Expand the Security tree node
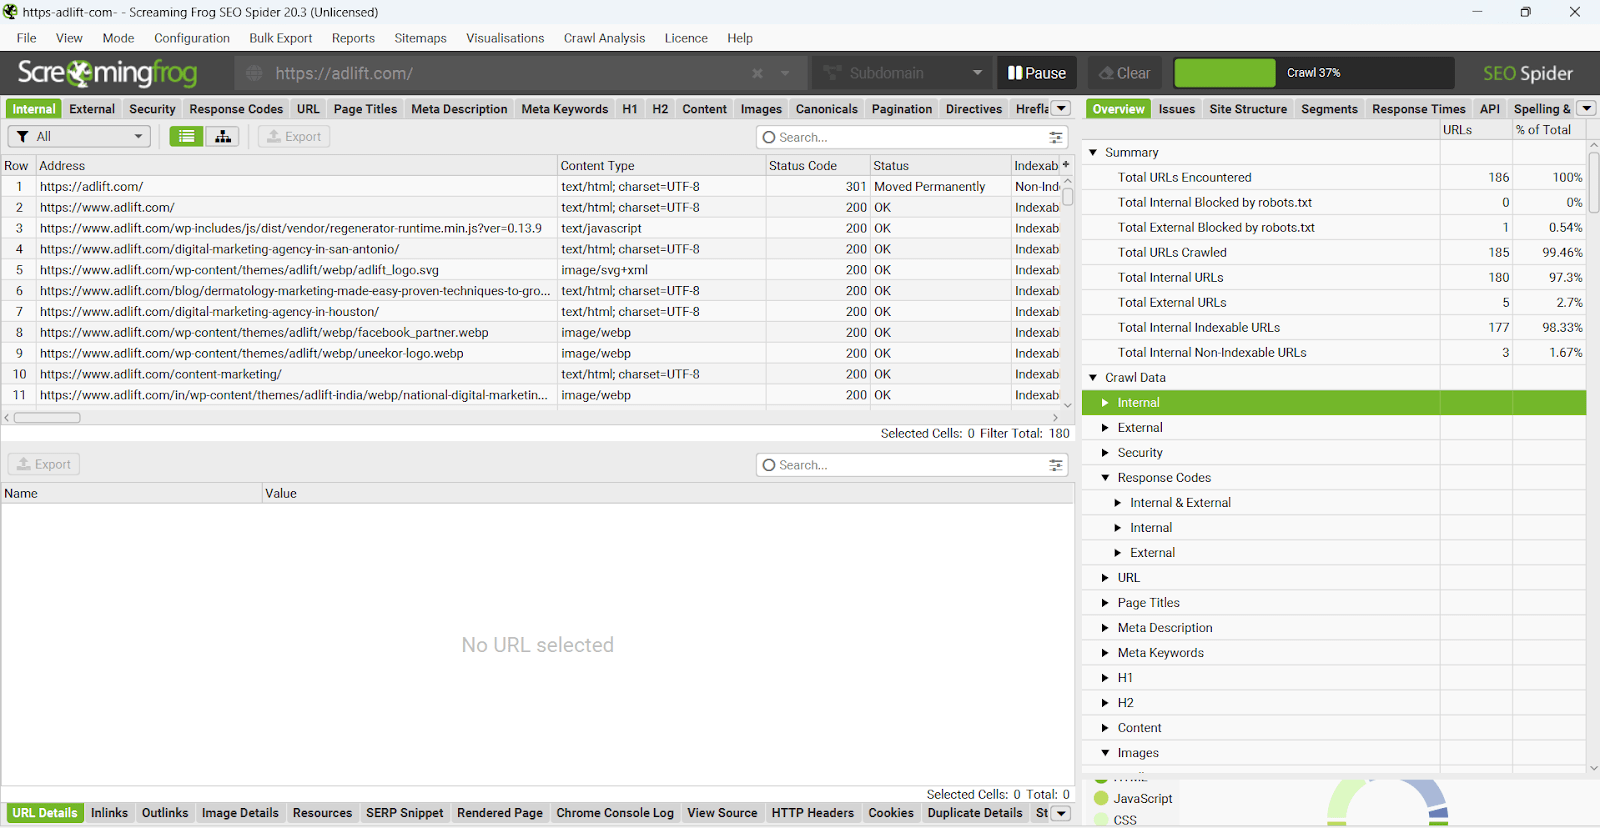The width and height of the screenshot is (1600, 828). pos(1105,452)
